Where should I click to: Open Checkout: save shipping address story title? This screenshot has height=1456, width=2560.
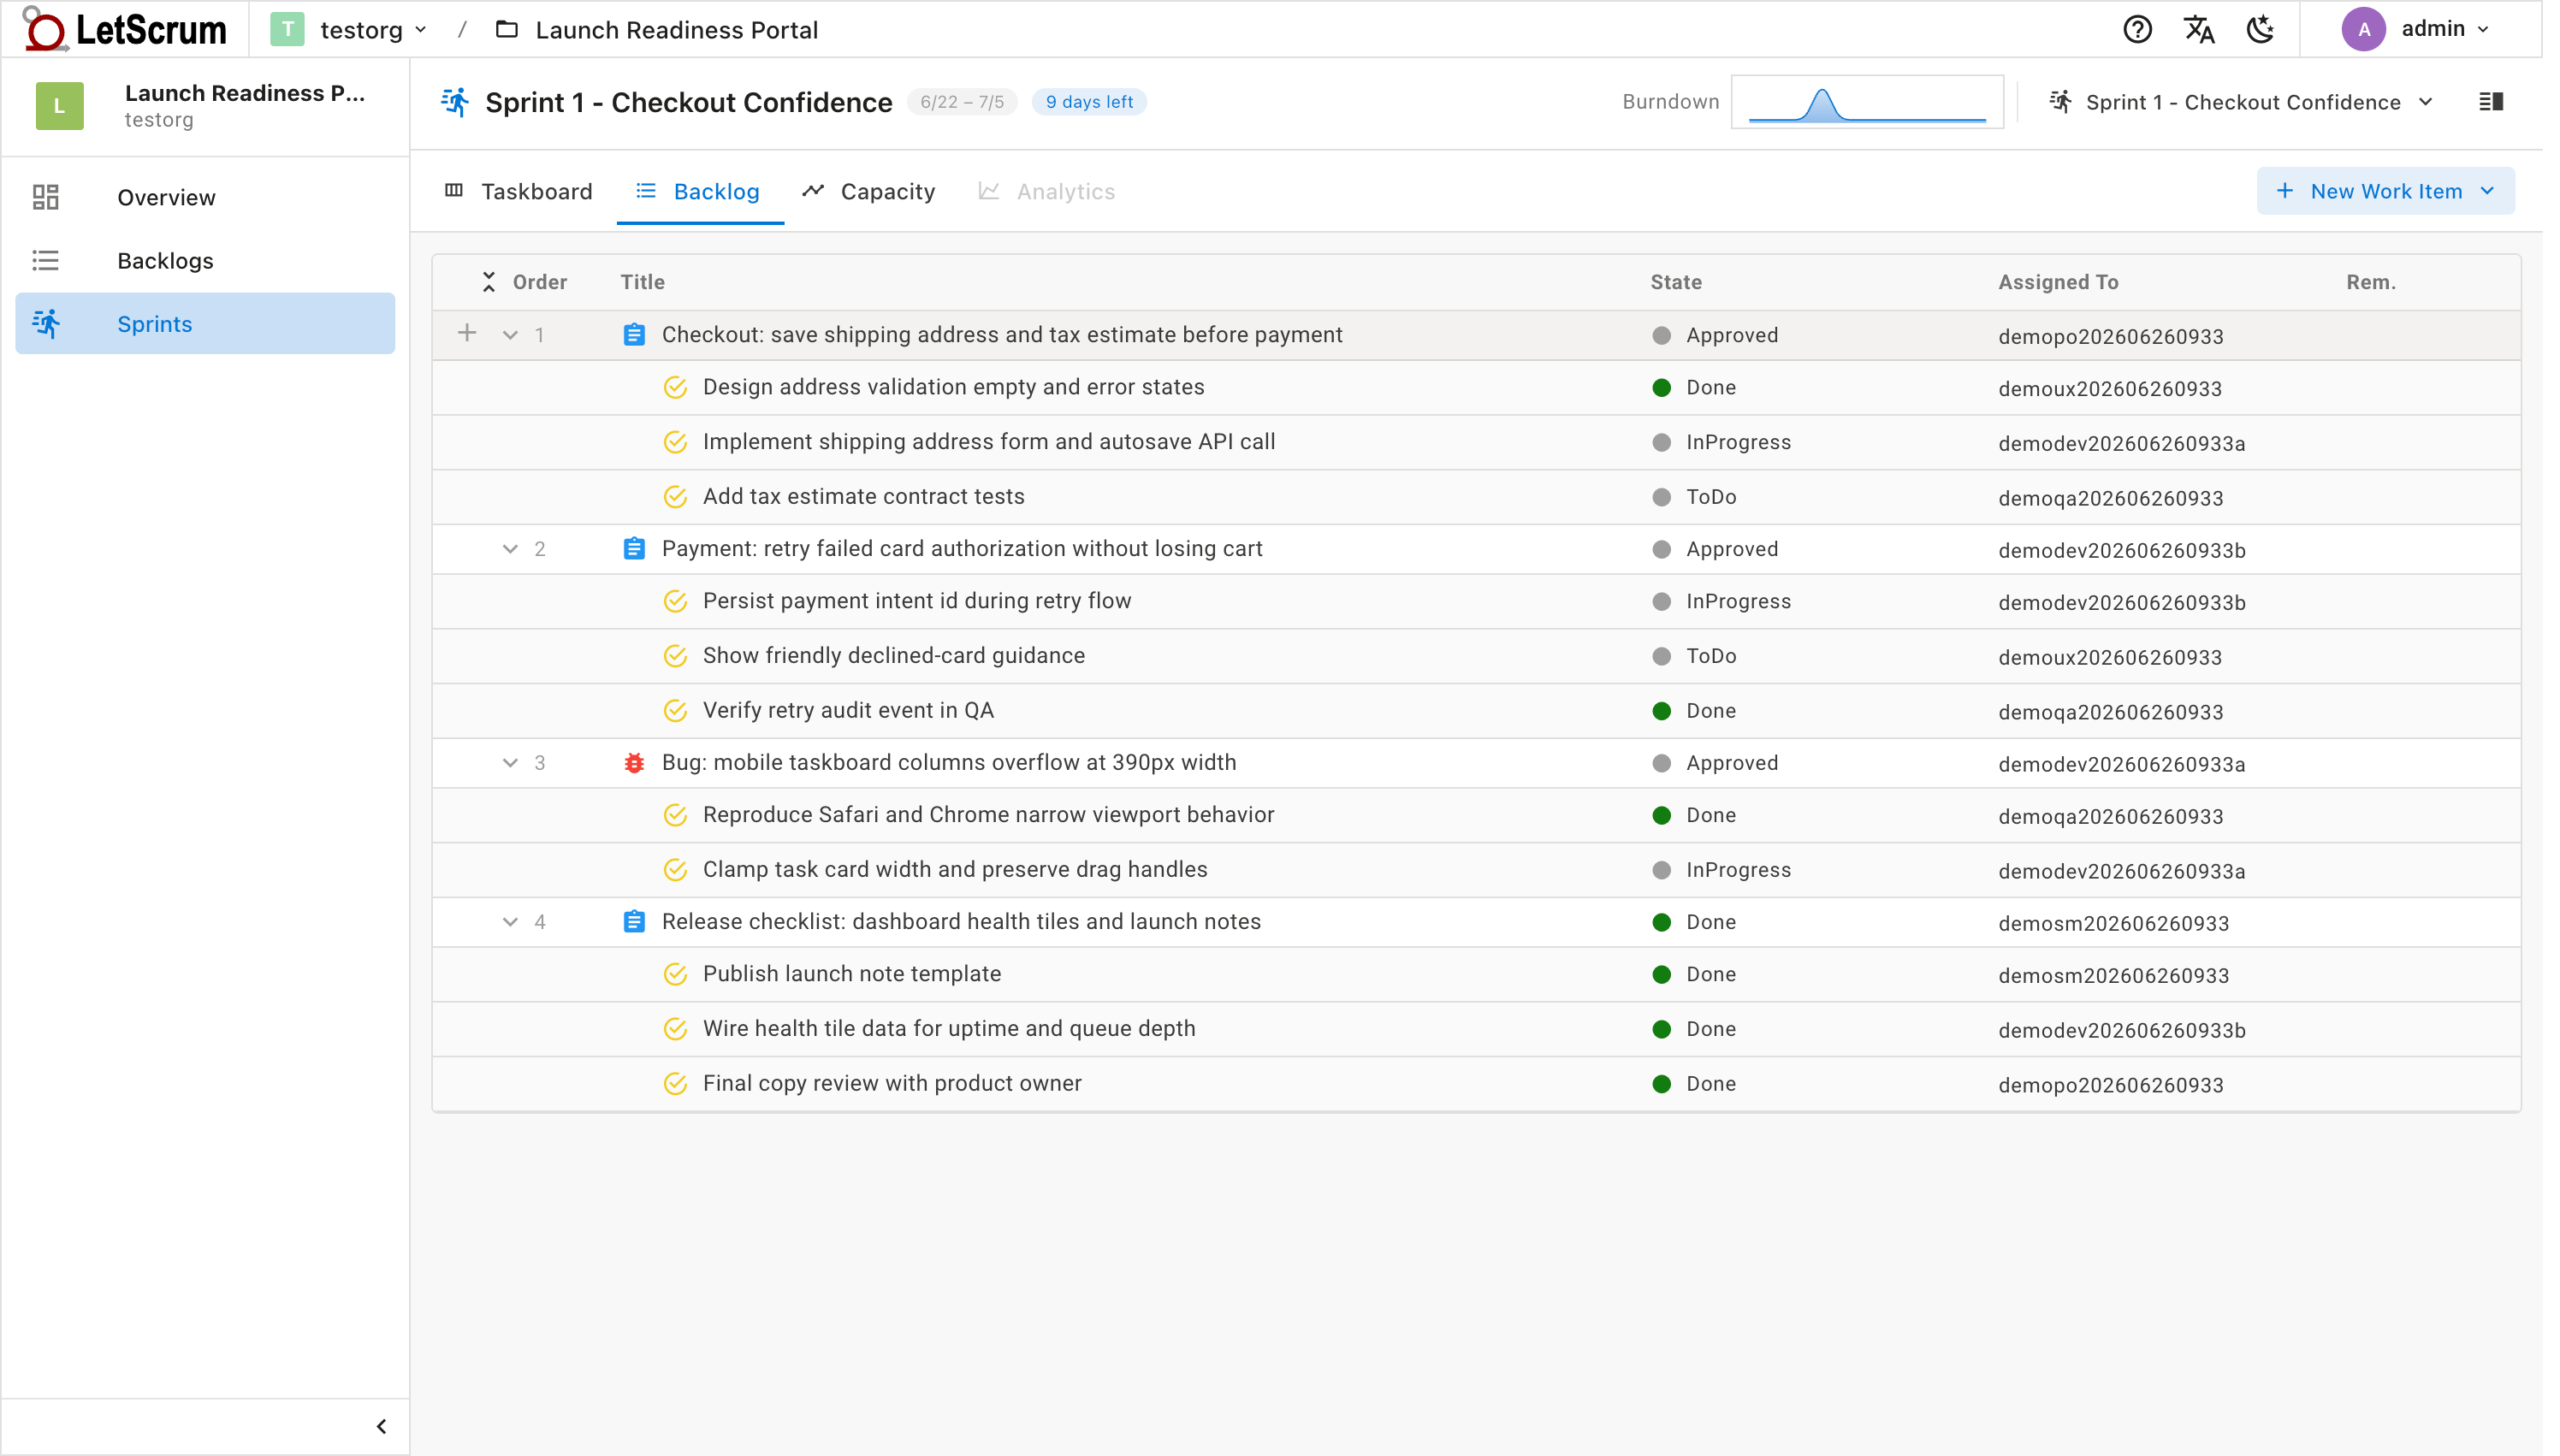[1002, 335]
